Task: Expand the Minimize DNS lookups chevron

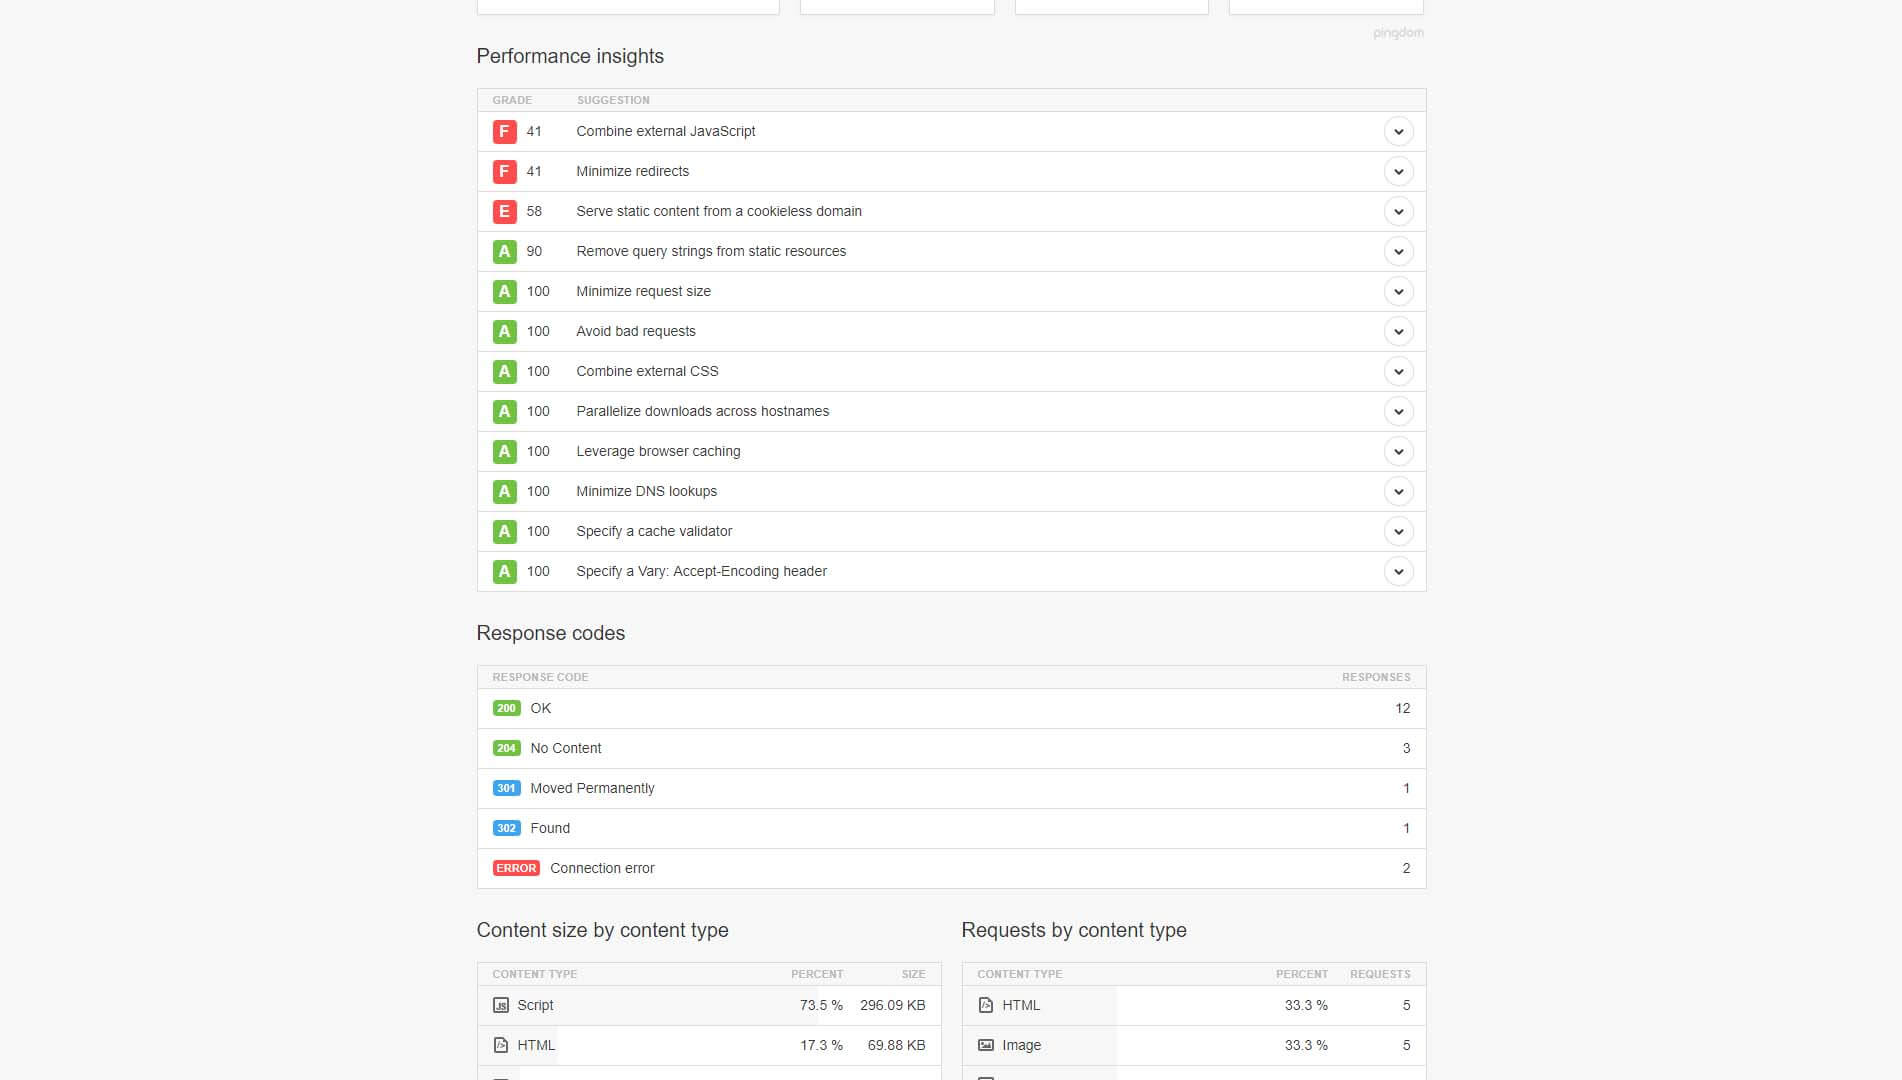Action: tap(1398, 491)
